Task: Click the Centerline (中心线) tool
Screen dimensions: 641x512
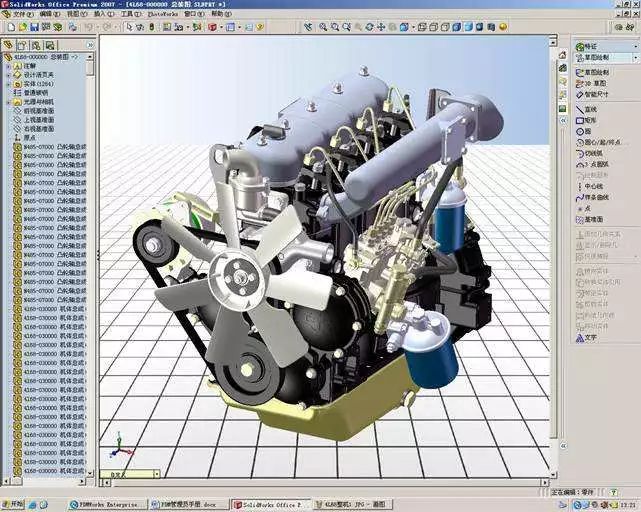Action: coord(589,186)
